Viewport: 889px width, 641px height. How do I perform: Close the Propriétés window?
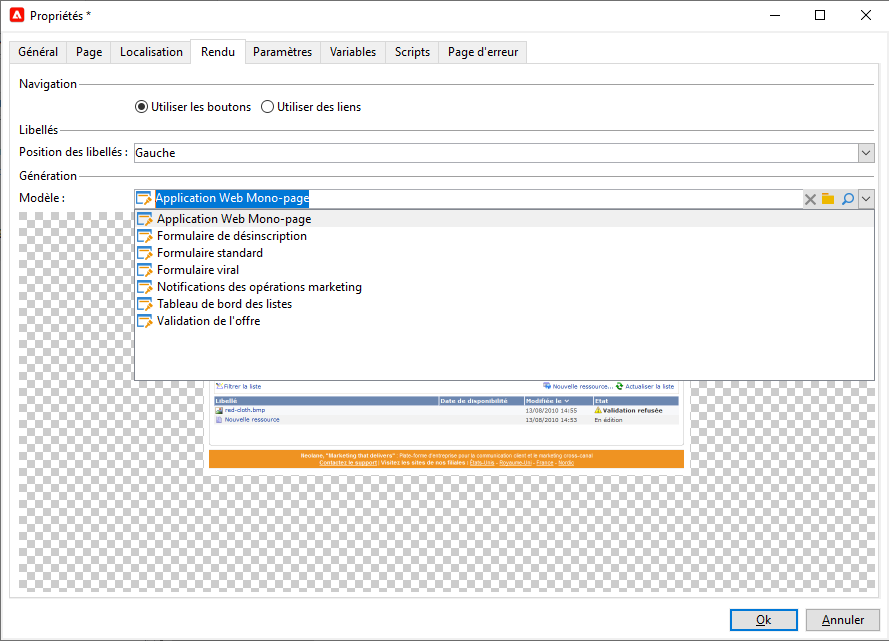[x=866, y=15]
